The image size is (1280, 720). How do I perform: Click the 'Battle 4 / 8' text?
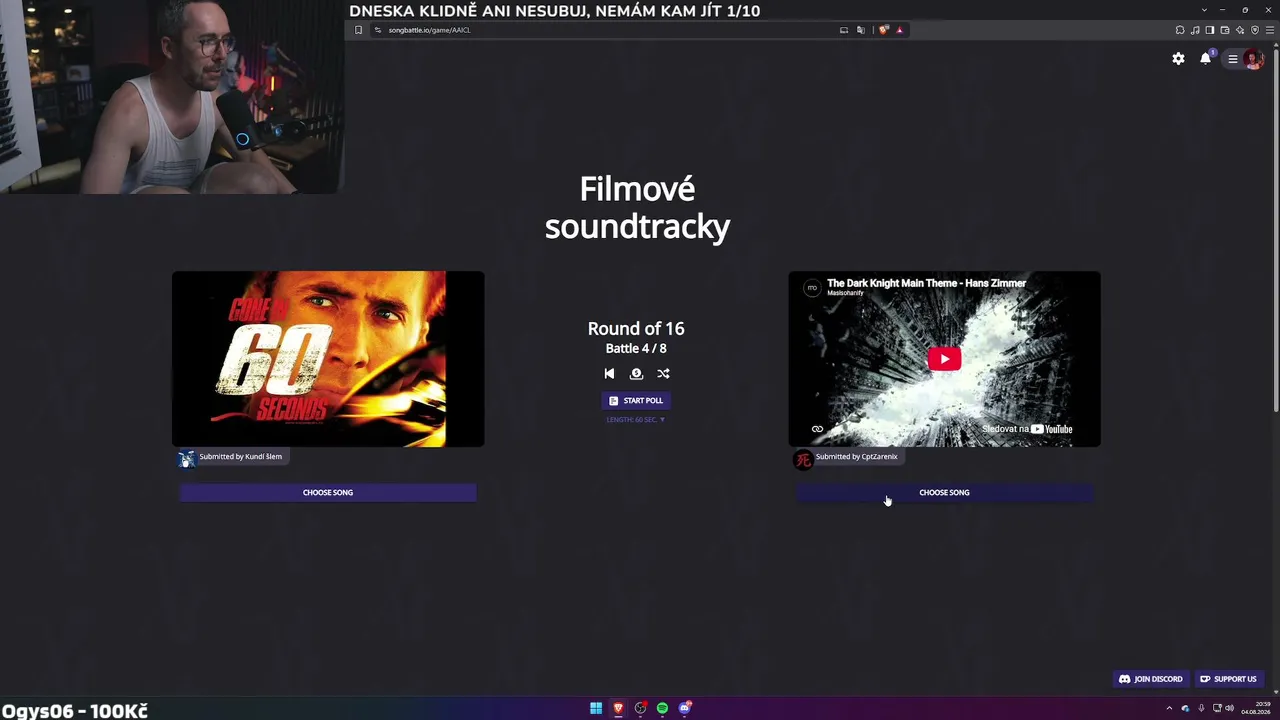coord(636,348)
